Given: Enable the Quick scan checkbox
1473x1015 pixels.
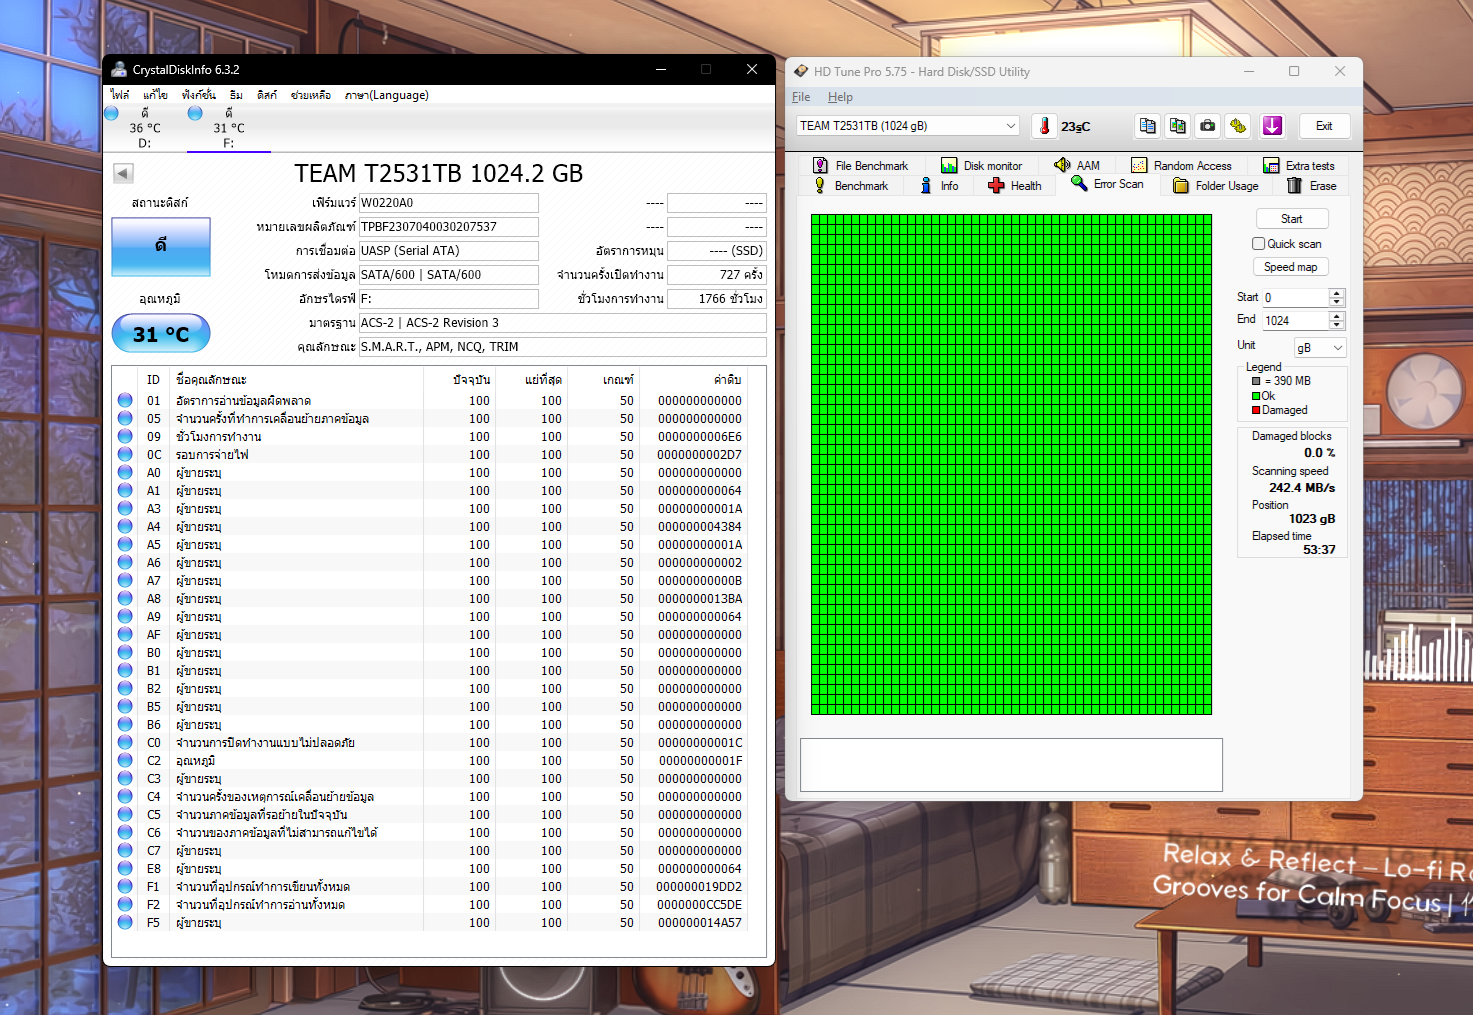Looking at the screenshot, I should pyautogui.click(x=1259, y=244).
